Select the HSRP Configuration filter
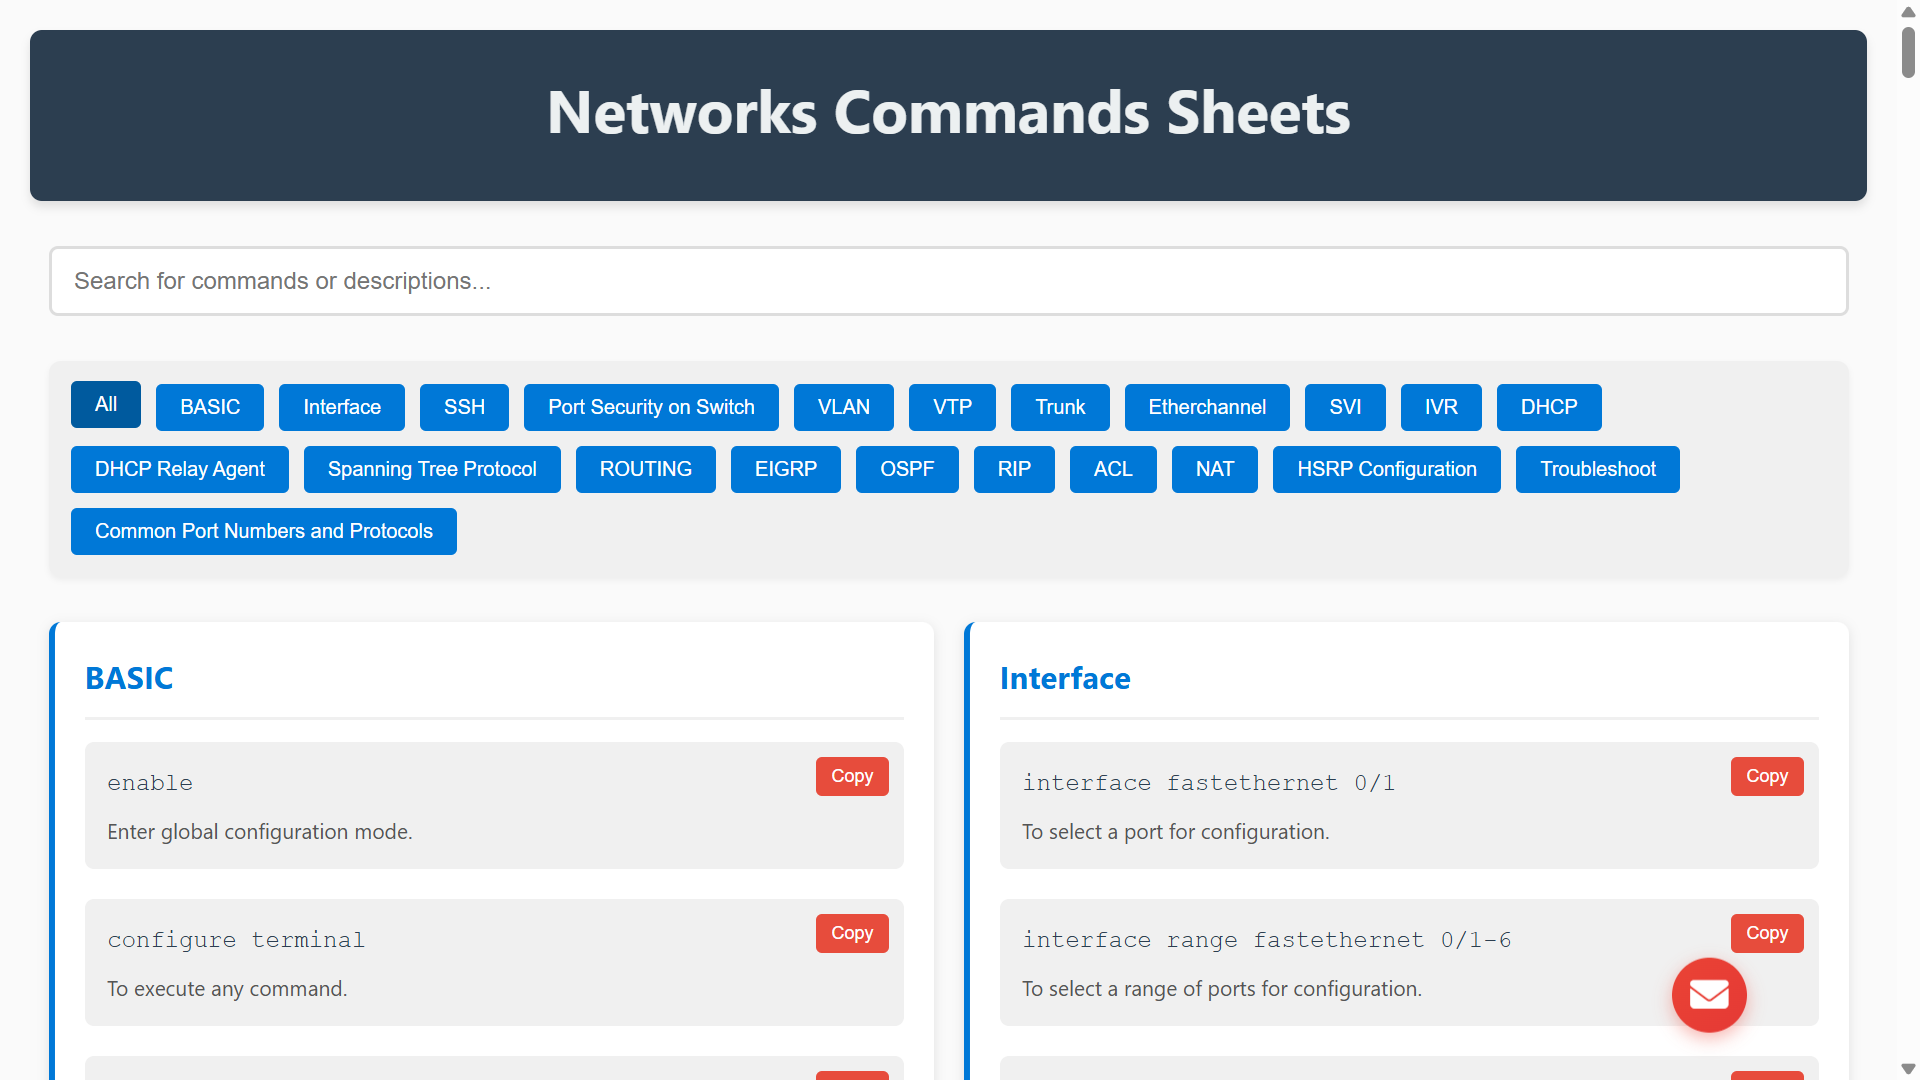This screenshot has width=1920, height=1080. point(1386,469)
